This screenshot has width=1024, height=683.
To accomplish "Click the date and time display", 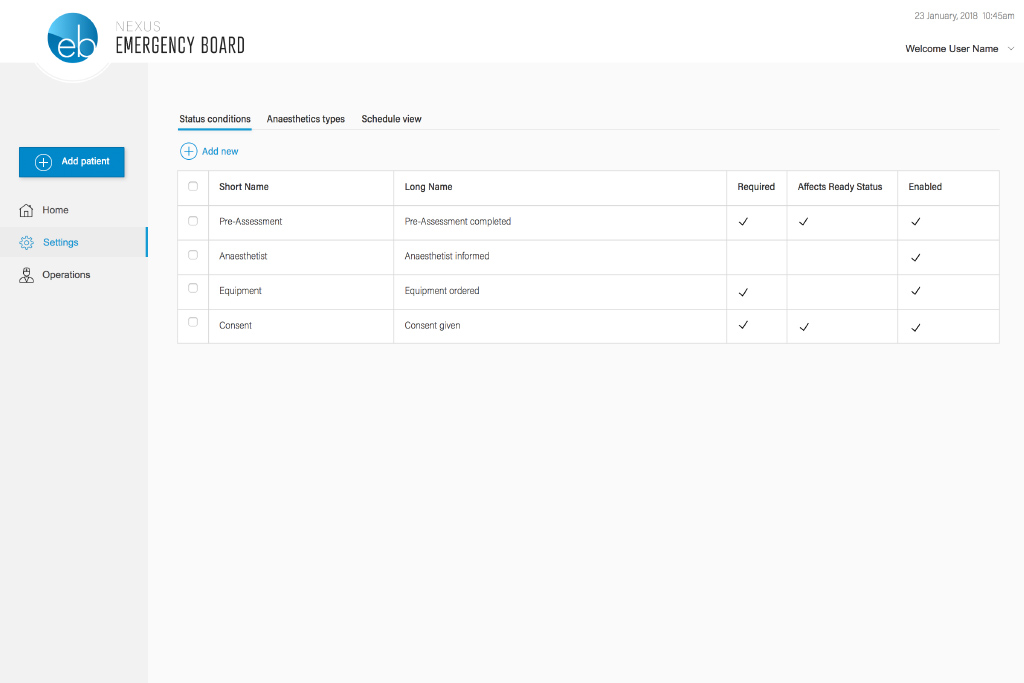I will click(x=964, y=16).
